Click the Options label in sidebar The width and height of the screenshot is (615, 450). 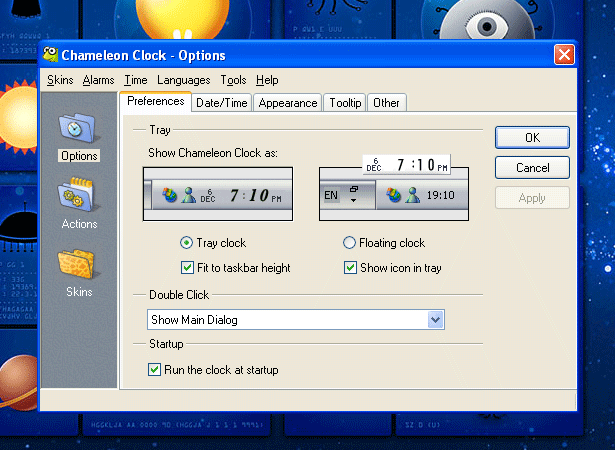tap(79, 156)
